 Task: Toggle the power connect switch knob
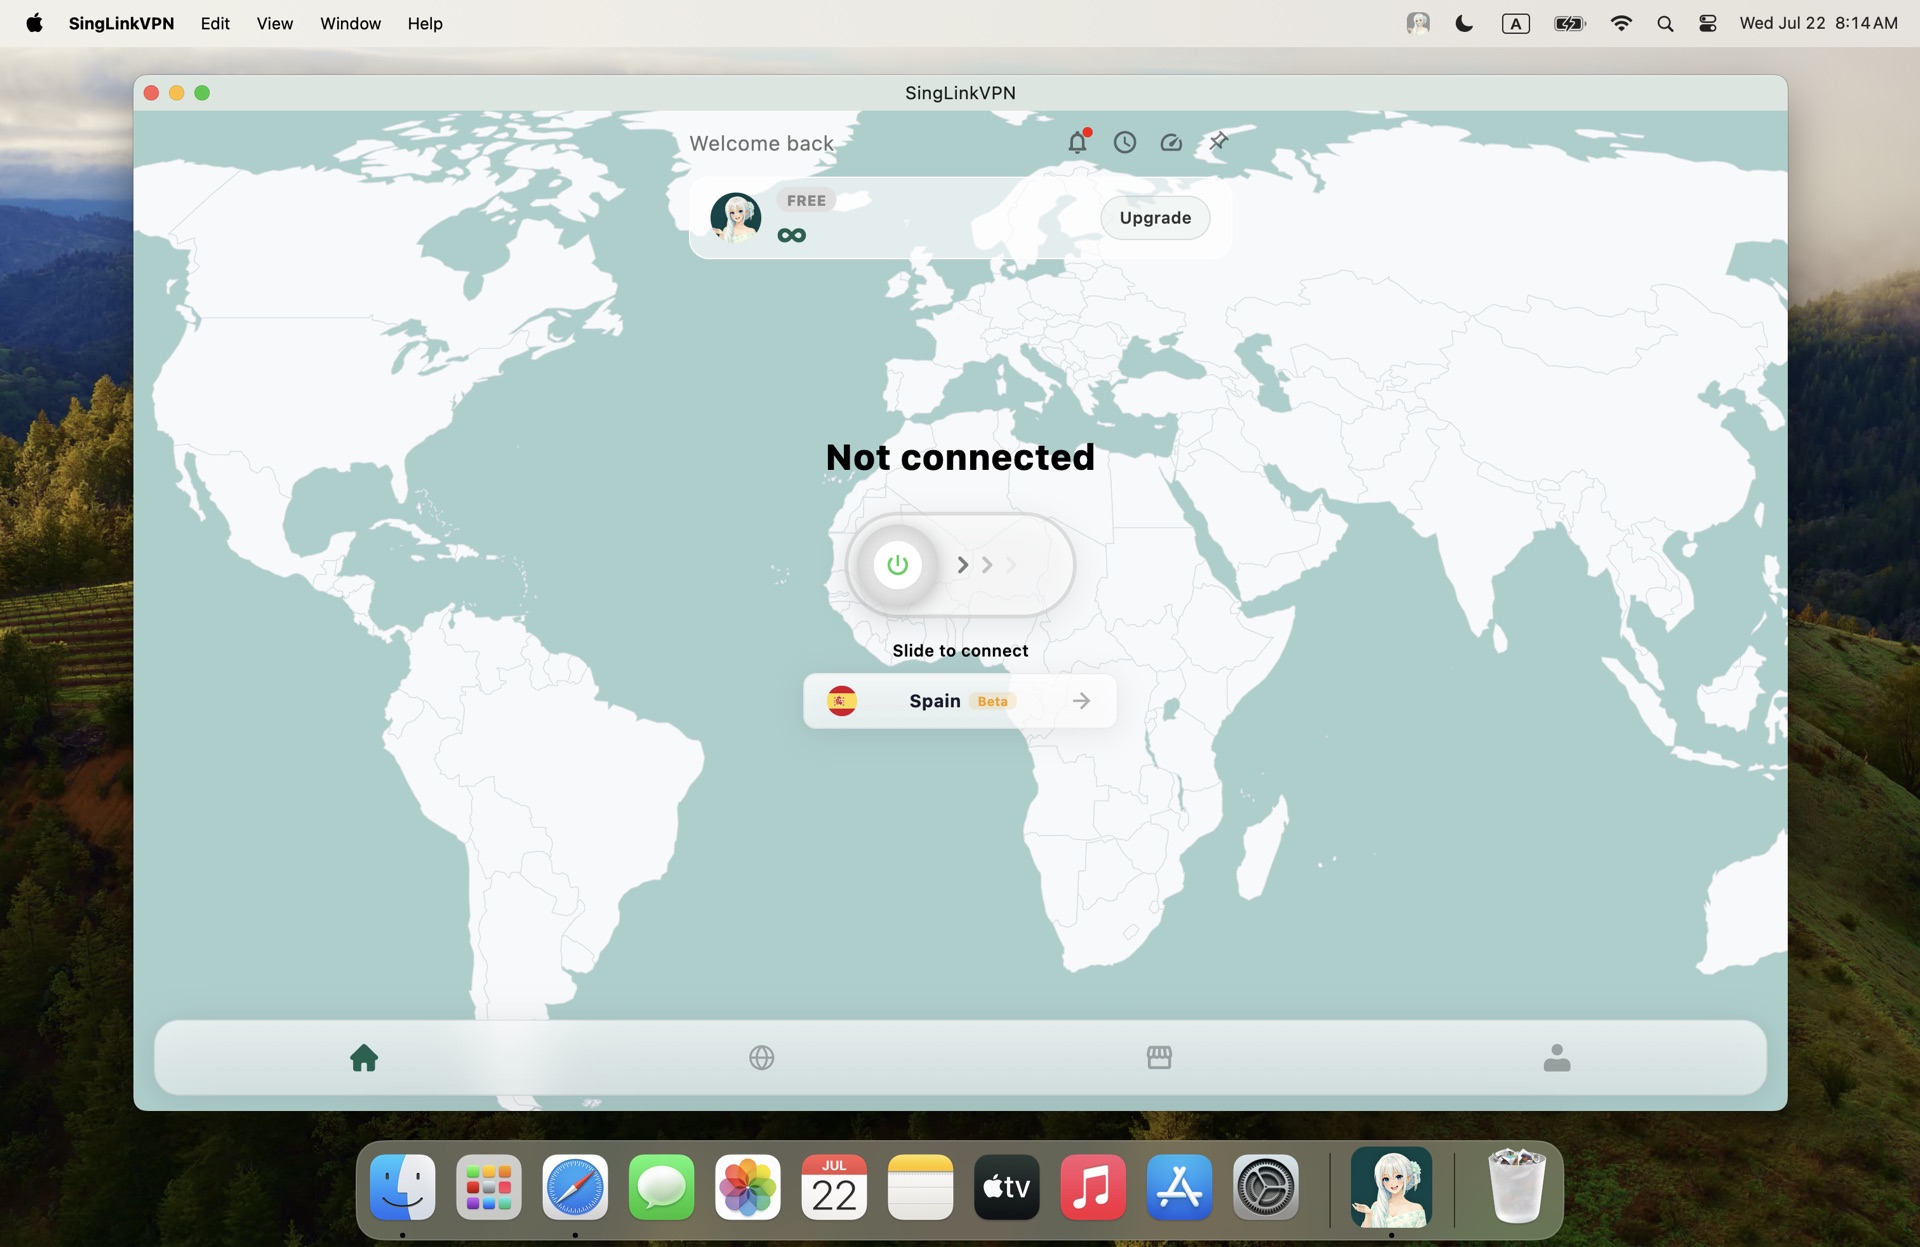click(897, 565)
